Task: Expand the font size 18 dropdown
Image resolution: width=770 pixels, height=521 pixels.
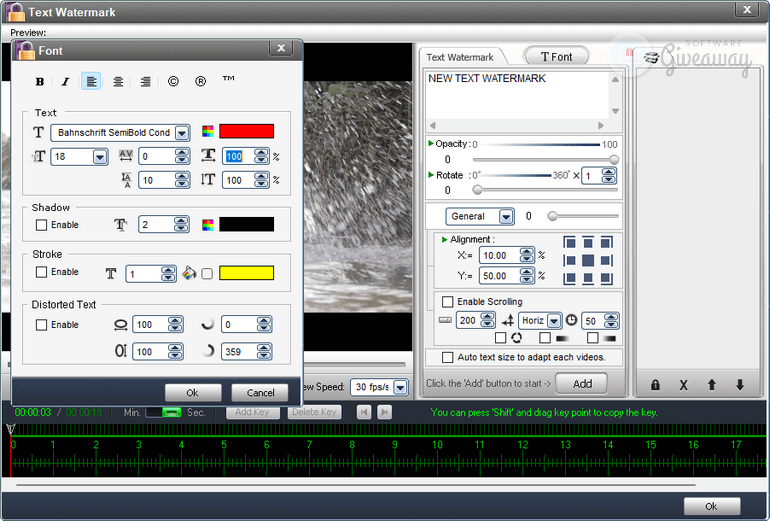Action: coord(99,156)
